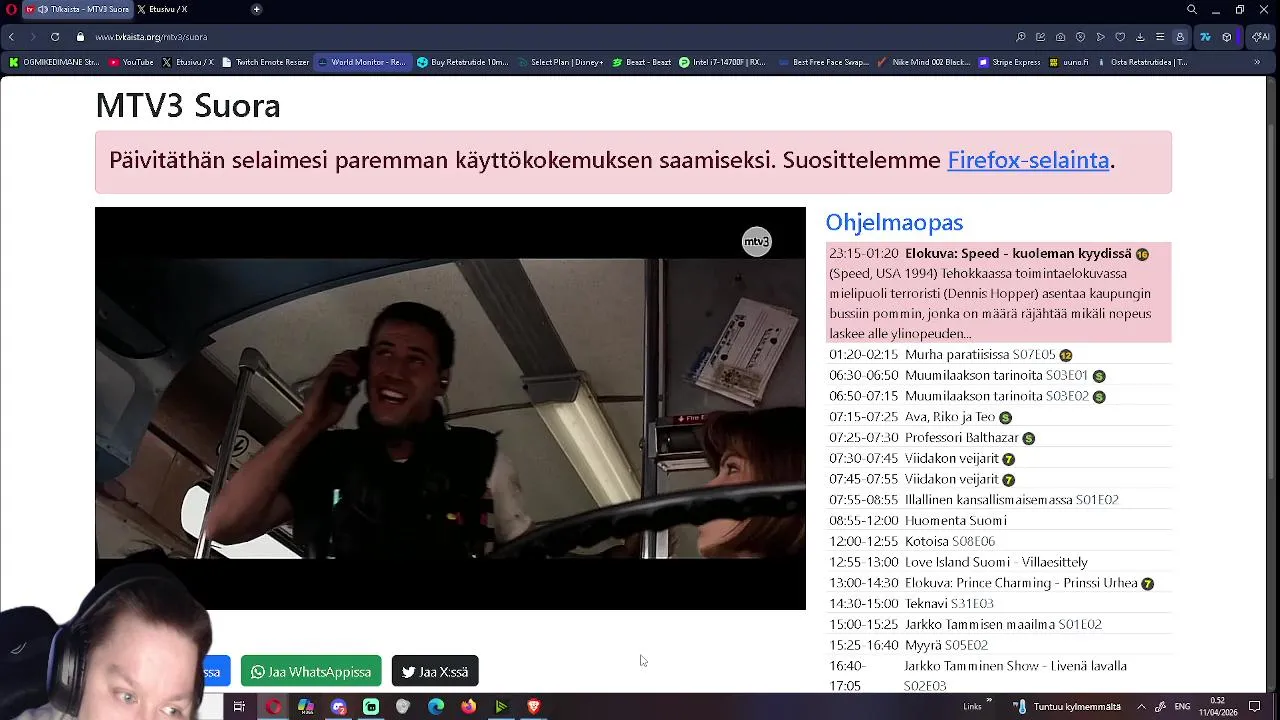Select Elokuva: Speed - kuoleman kyydissä listing
1280x720 pixels.
[998, 293]
